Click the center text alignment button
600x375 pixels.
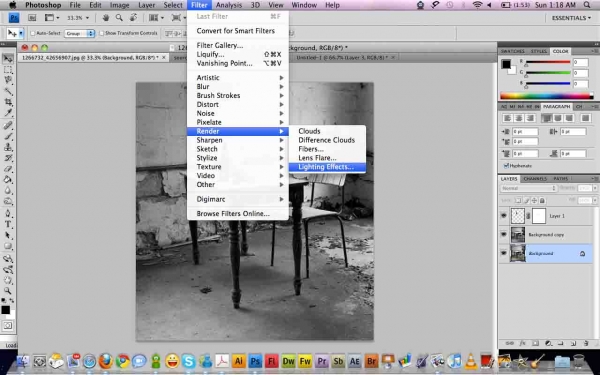tap(519, 118)
